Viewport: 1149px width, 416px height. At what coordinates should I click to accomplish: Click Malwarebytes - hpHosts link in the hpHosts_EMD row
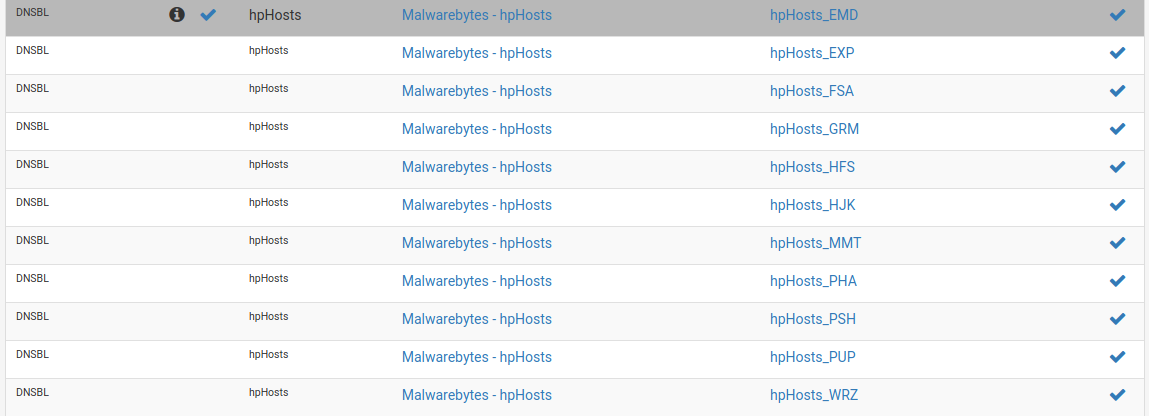coord(476,15)
